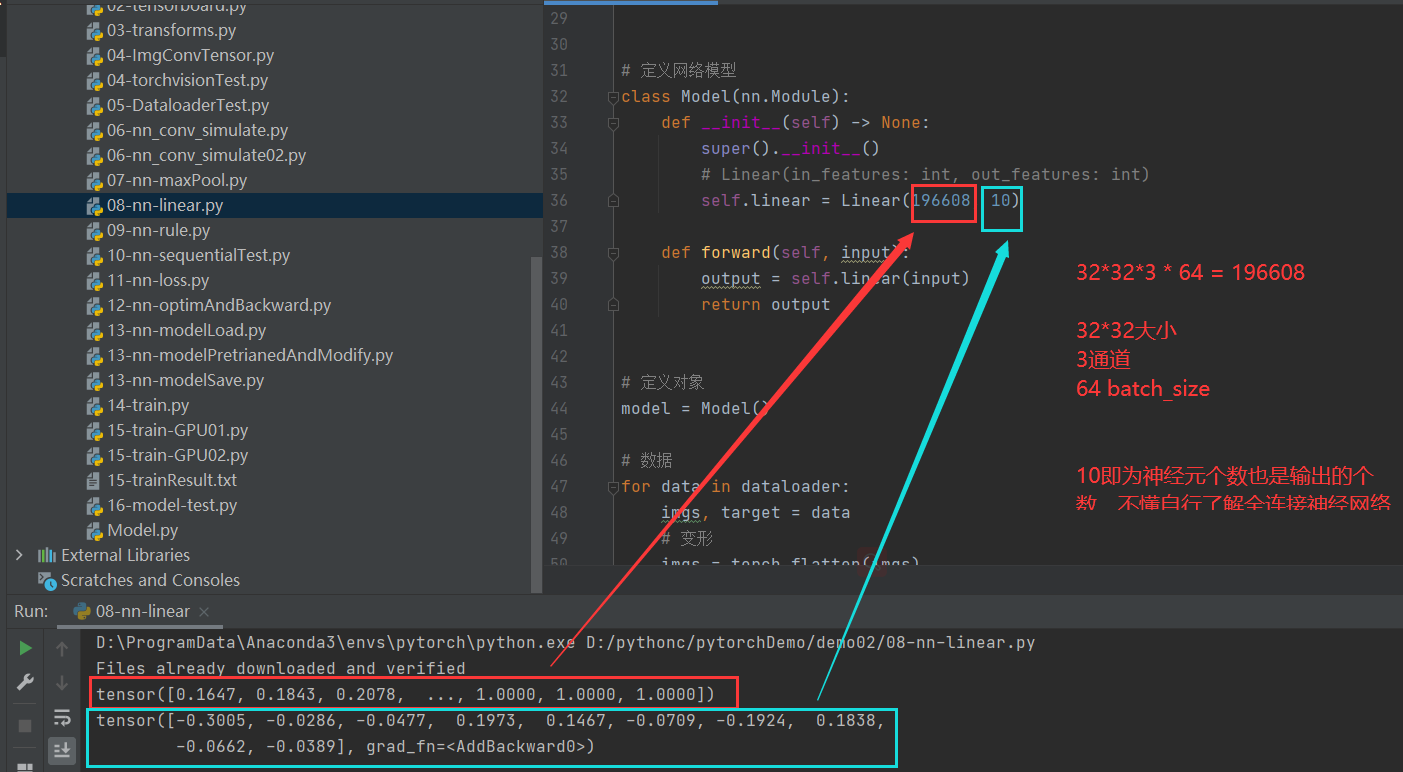This screenshot has height=772, width=1403.
Task: Open 16-model-test.py file
Action: 171,505
